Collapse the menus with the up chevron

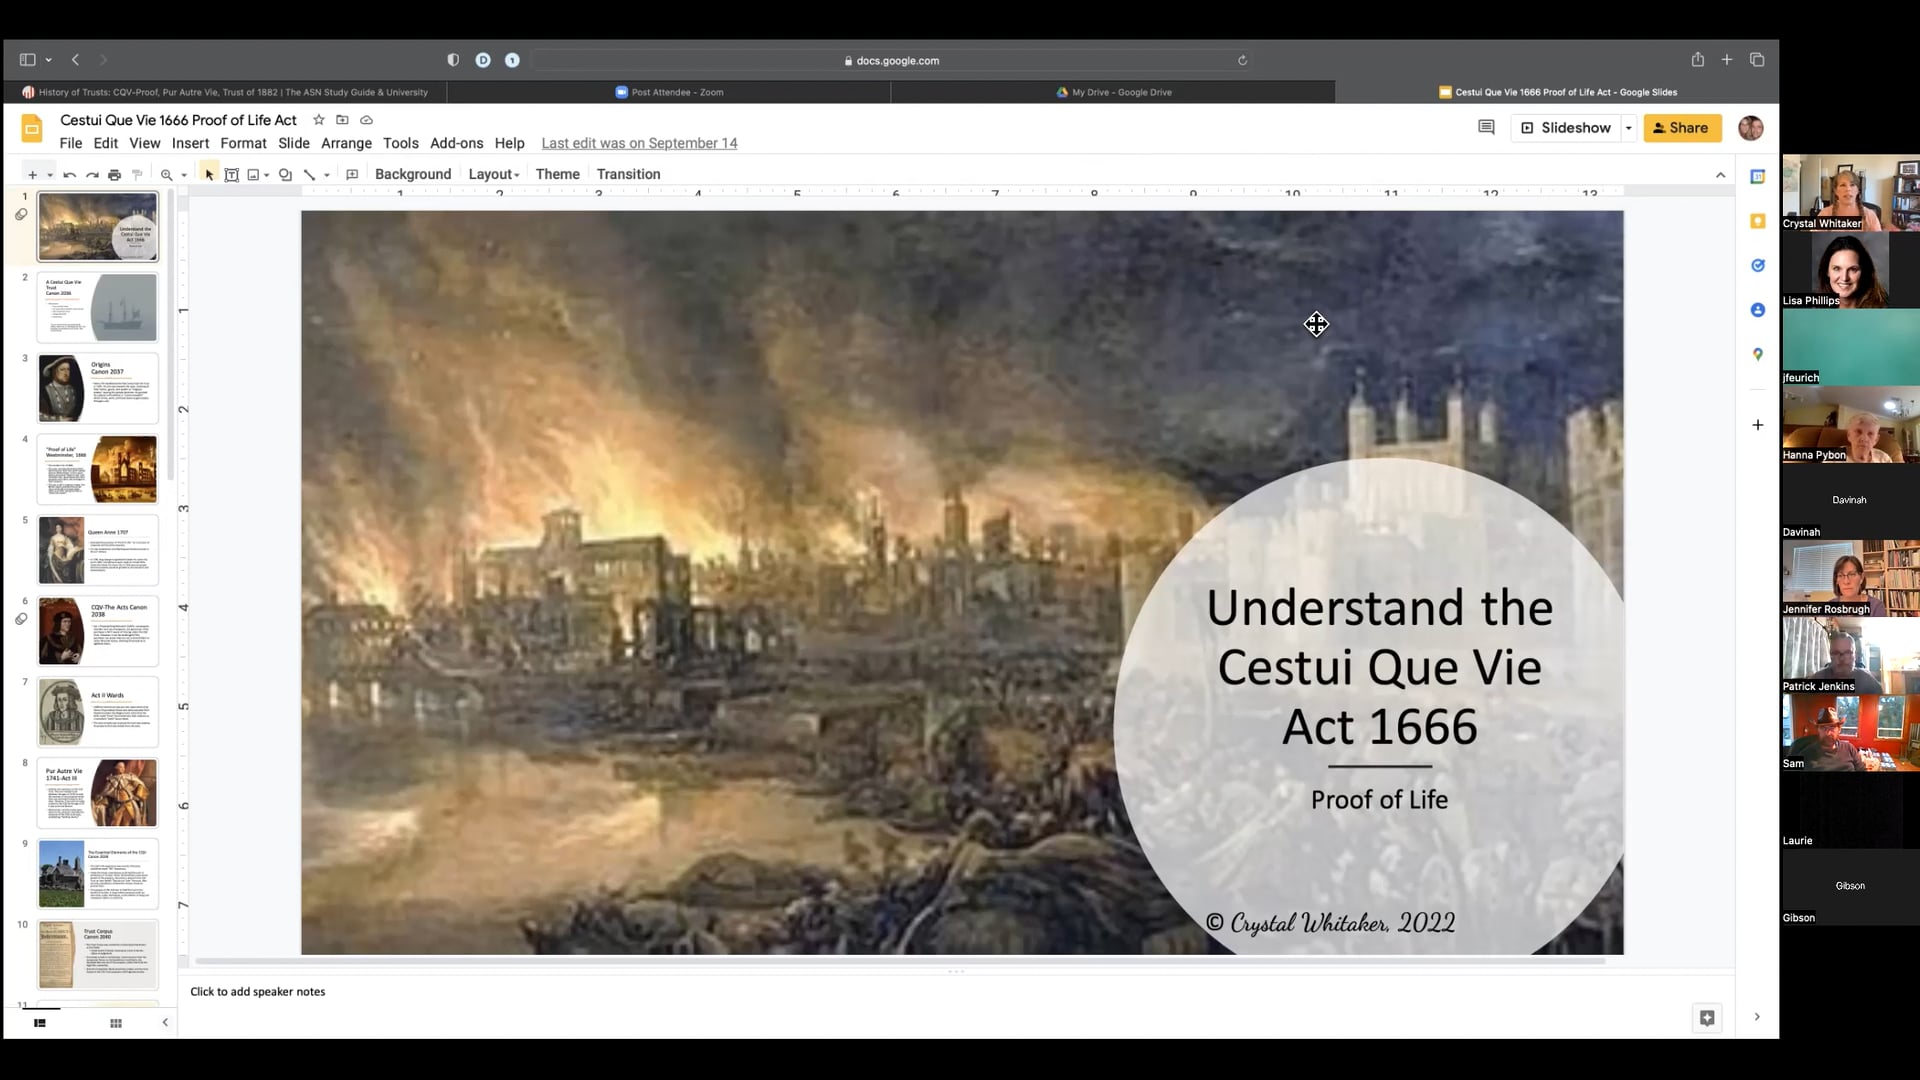point(1721,175)
